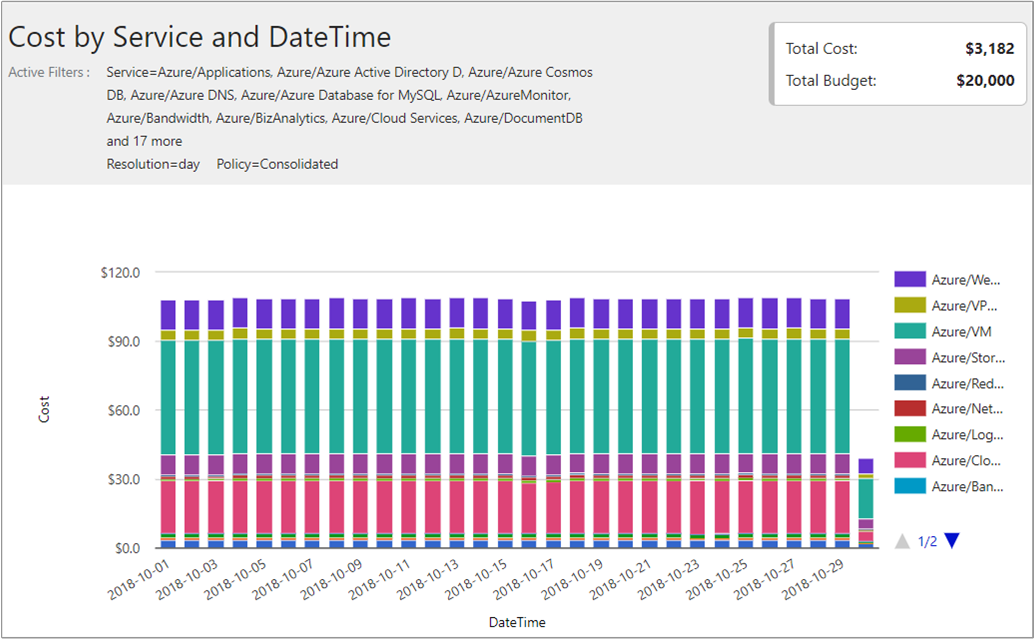
Task: Go to previous legend page arrow
Action: 902,541
